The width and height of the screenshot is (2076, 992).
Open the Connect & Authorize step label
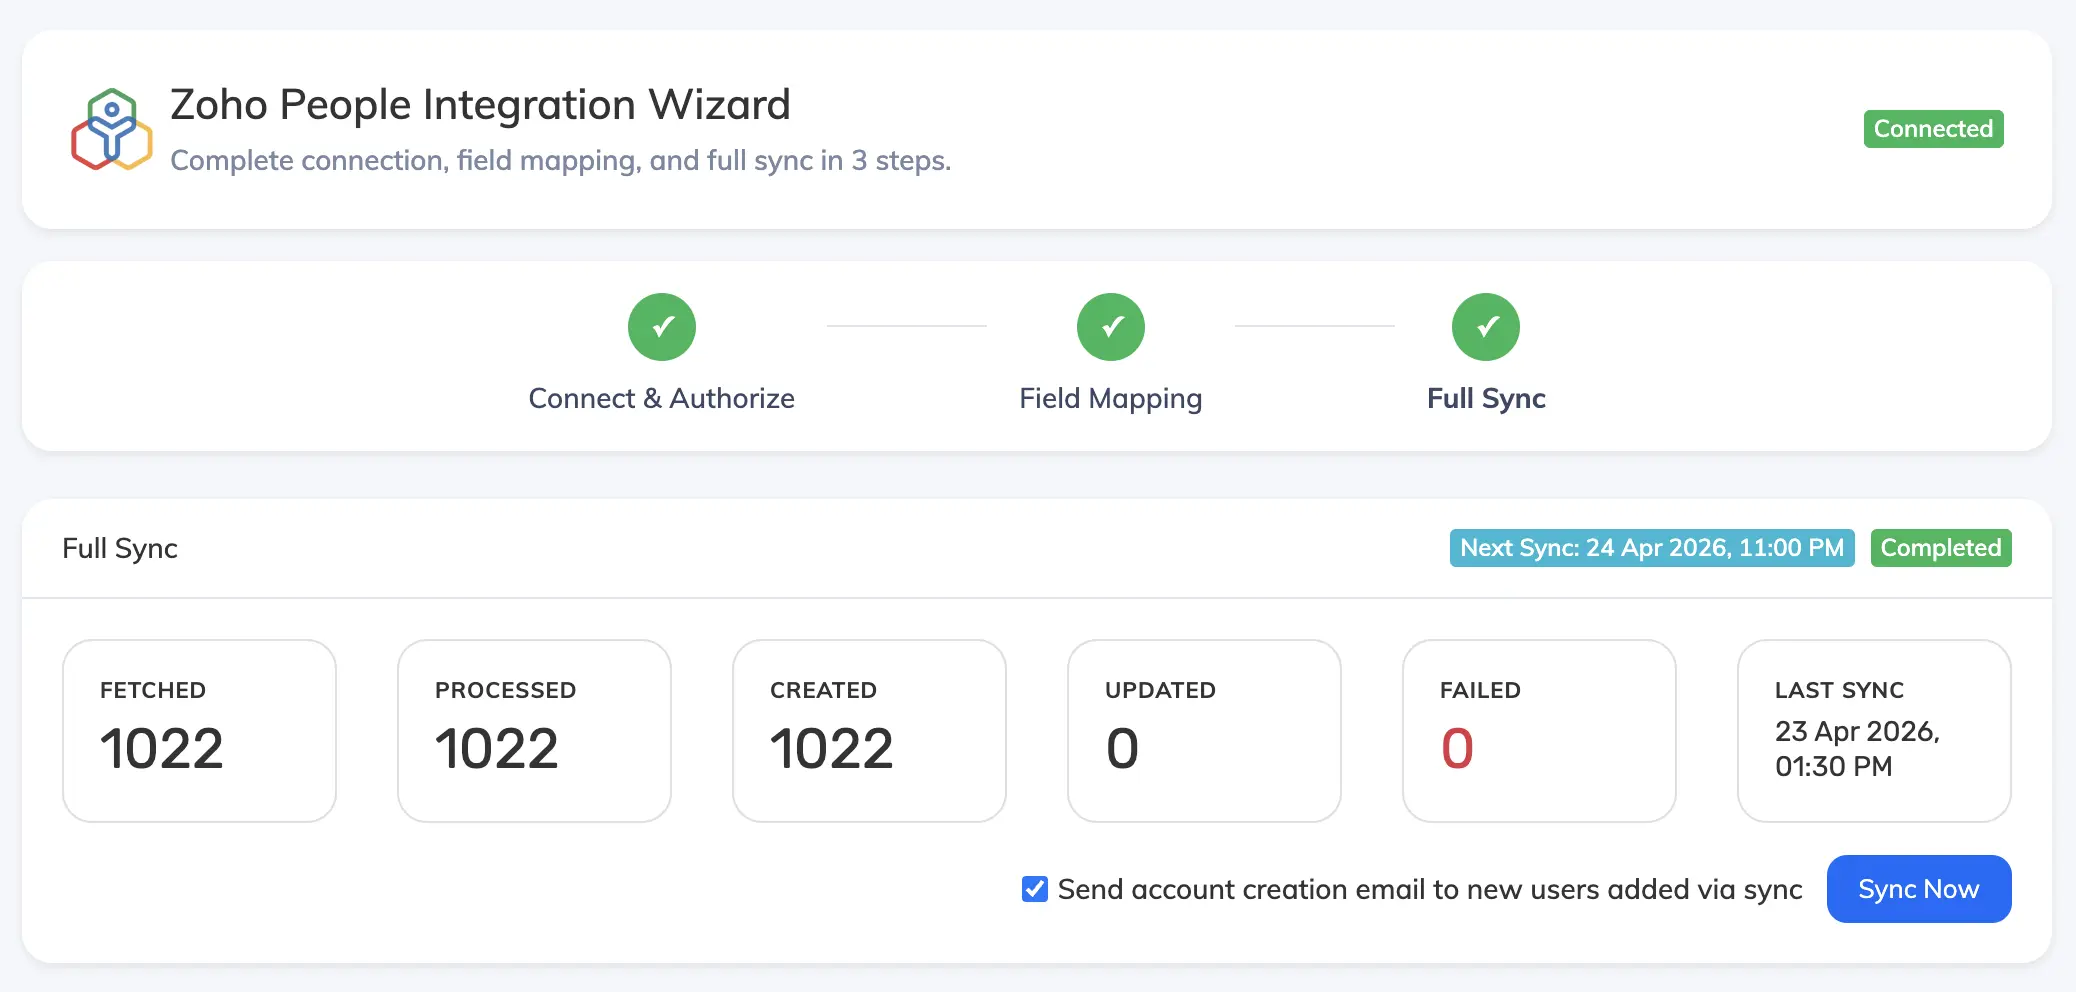pos(662,398)
